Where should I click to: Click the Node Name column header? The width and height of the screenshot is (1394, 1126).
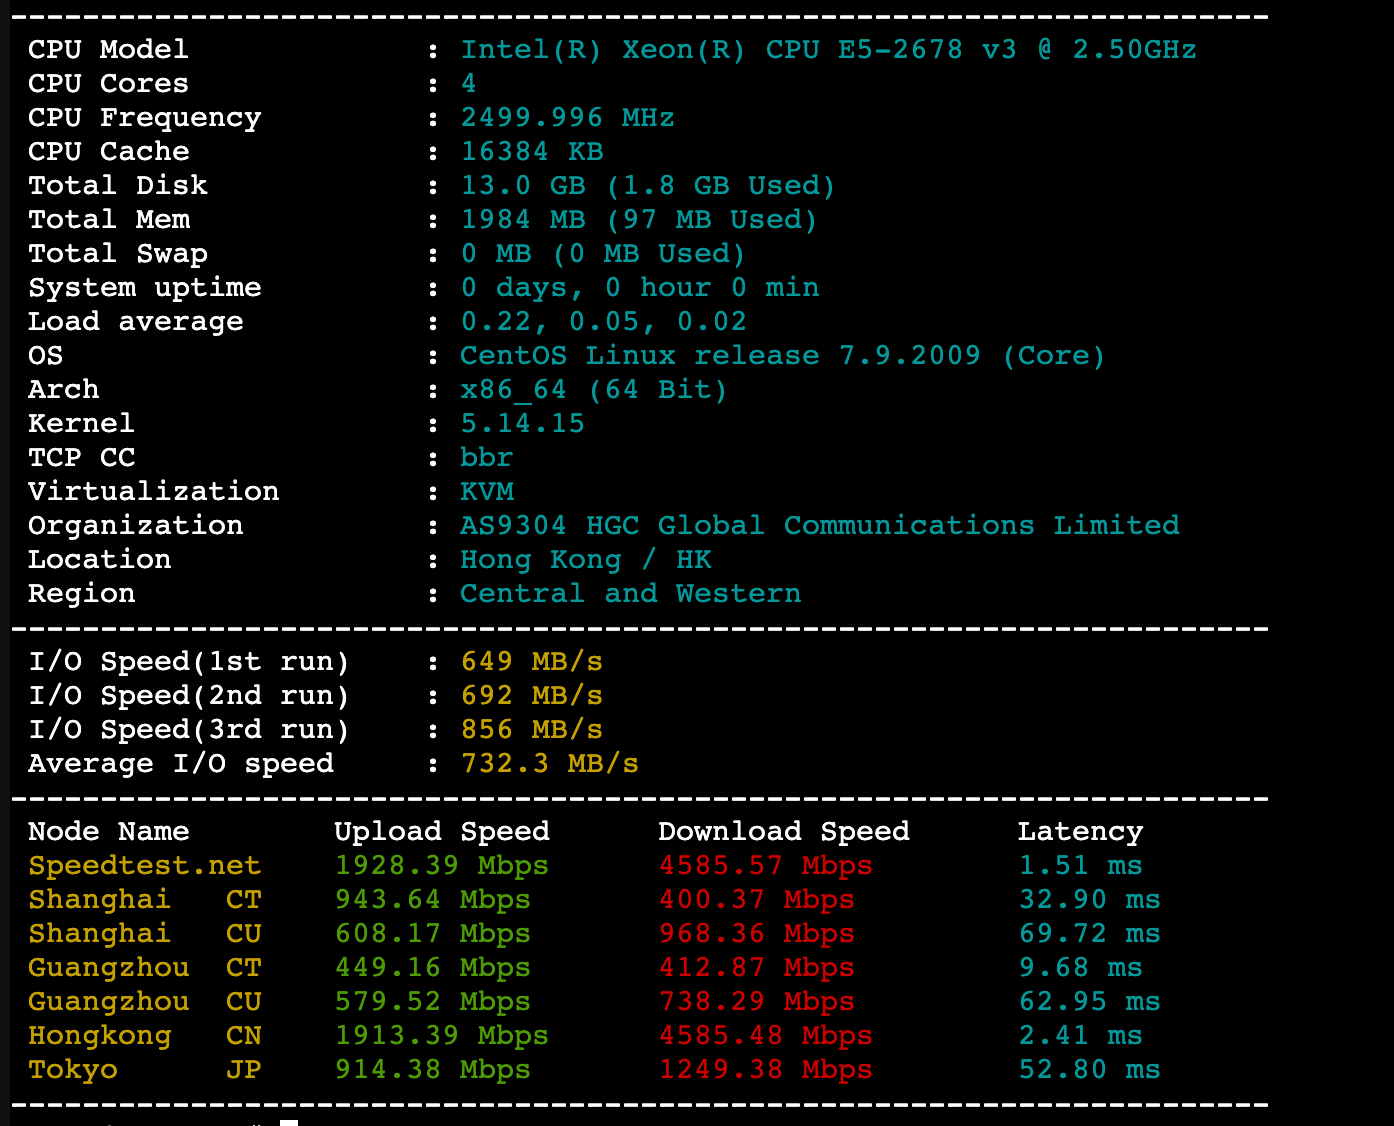point(108,832)
